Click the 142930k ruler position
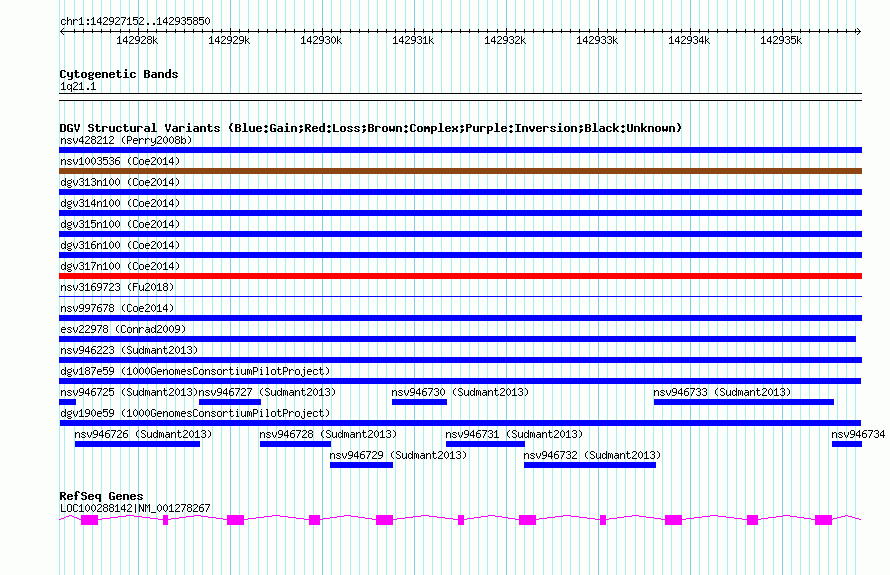This screenshot has width=890, height=575. 321,40
